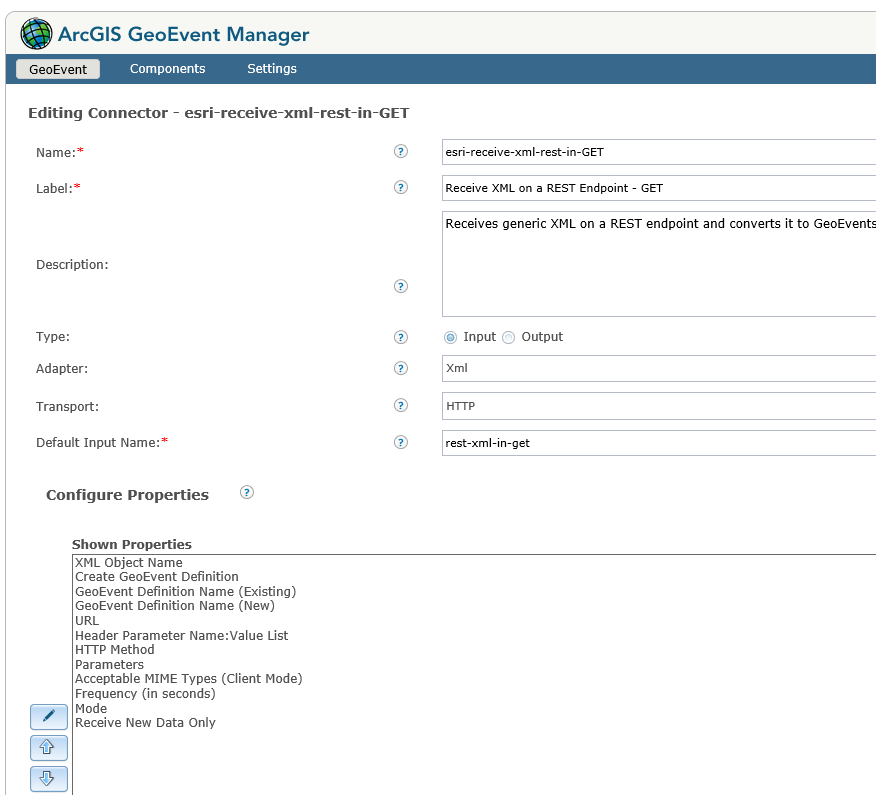Click the pencil edit property button
876x795 pixels.
click(x=49, y=717)
